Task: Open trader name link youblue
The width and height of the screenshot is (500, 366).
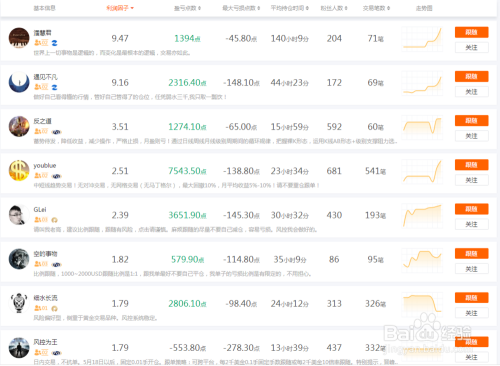Action: pos(45,165)
